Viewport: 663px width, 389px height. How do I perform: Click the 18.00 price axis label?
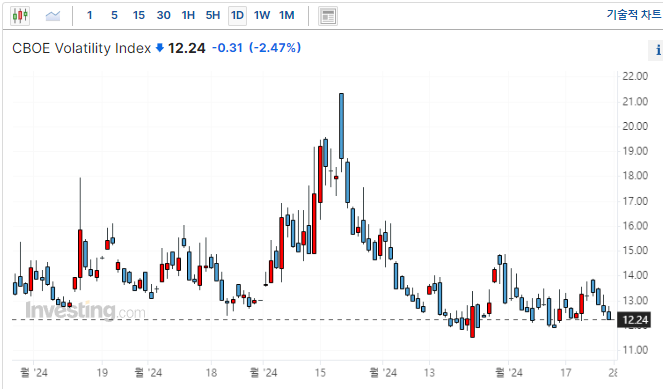(x=635, y=175)
